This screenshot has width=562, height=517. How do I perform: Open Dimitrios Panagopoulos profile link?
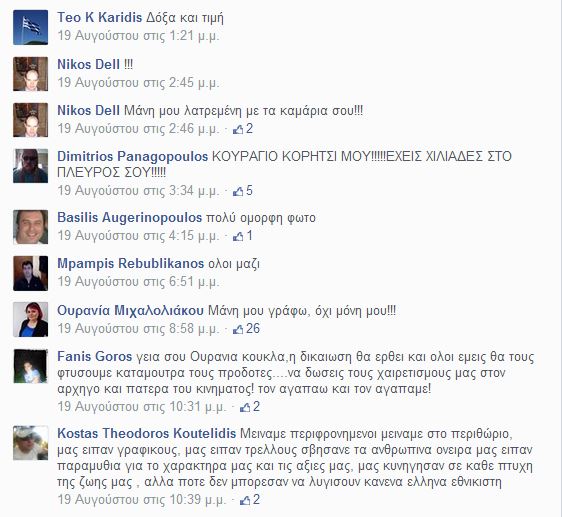coord(133,156)
